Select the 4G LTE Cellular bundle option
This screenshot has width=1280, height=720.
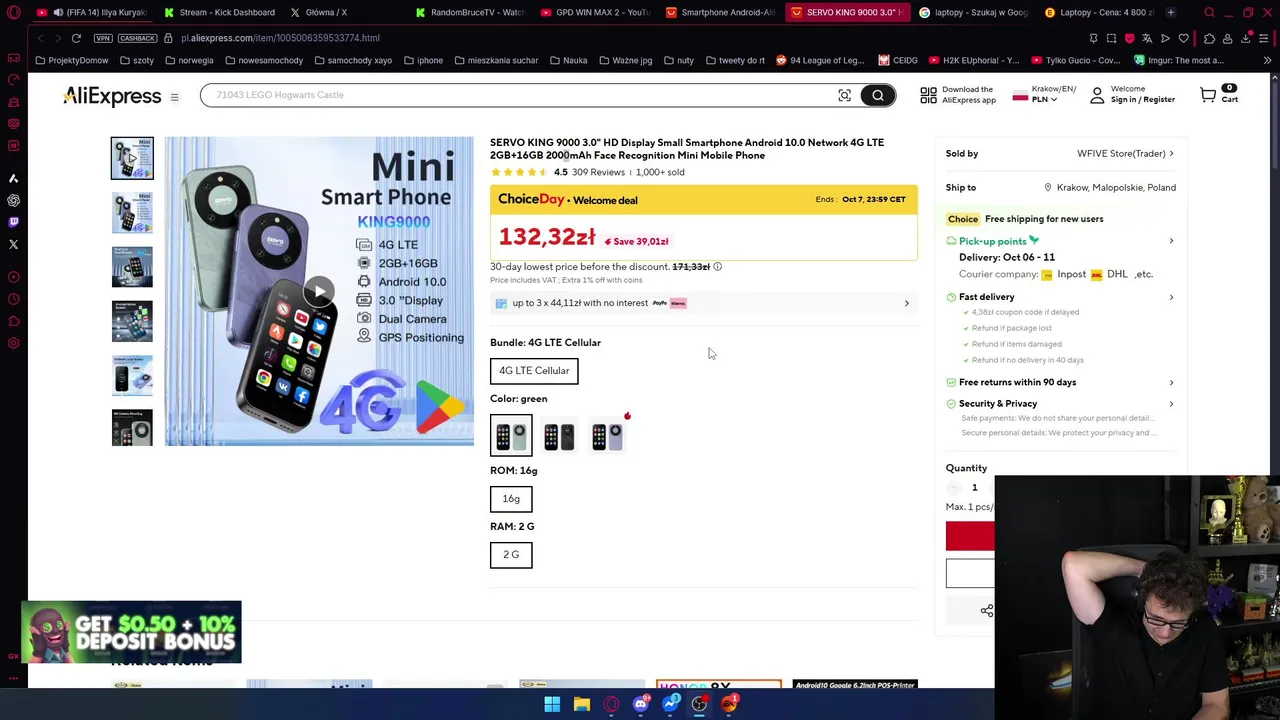click(x=534, y=371)
